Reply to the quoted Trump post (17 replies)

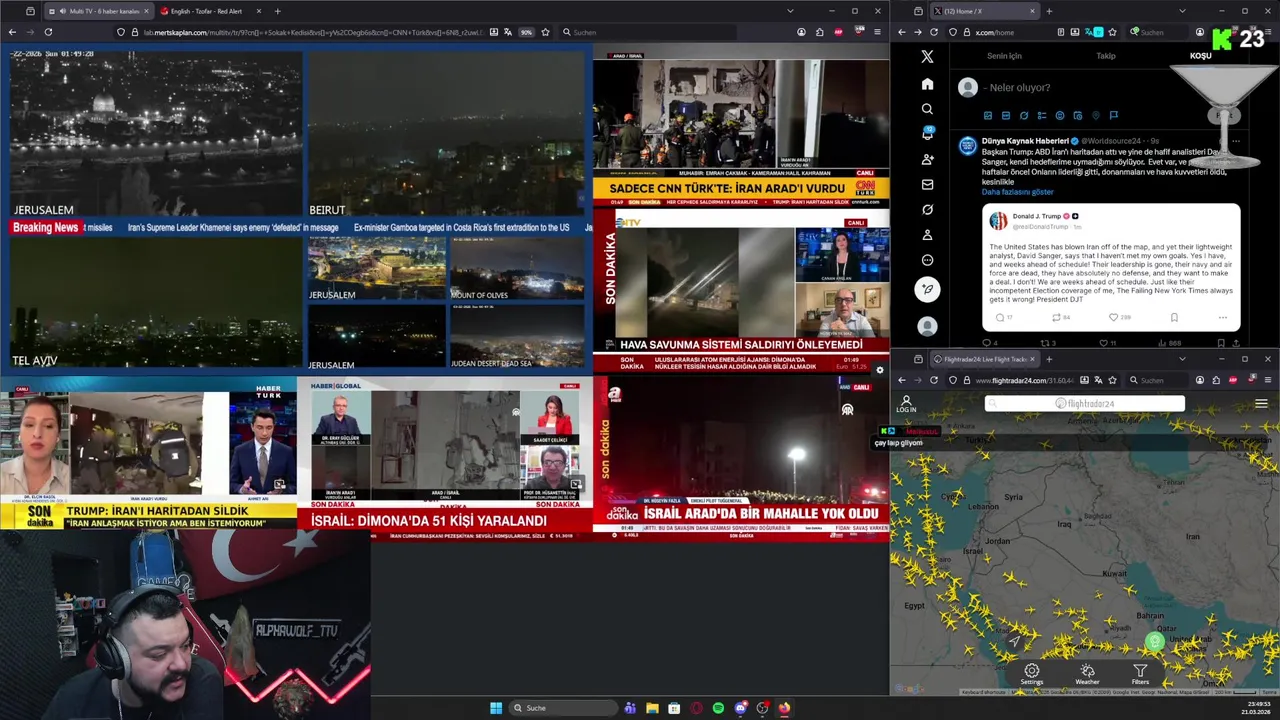pyautogui.click(x=1000, y=317)
